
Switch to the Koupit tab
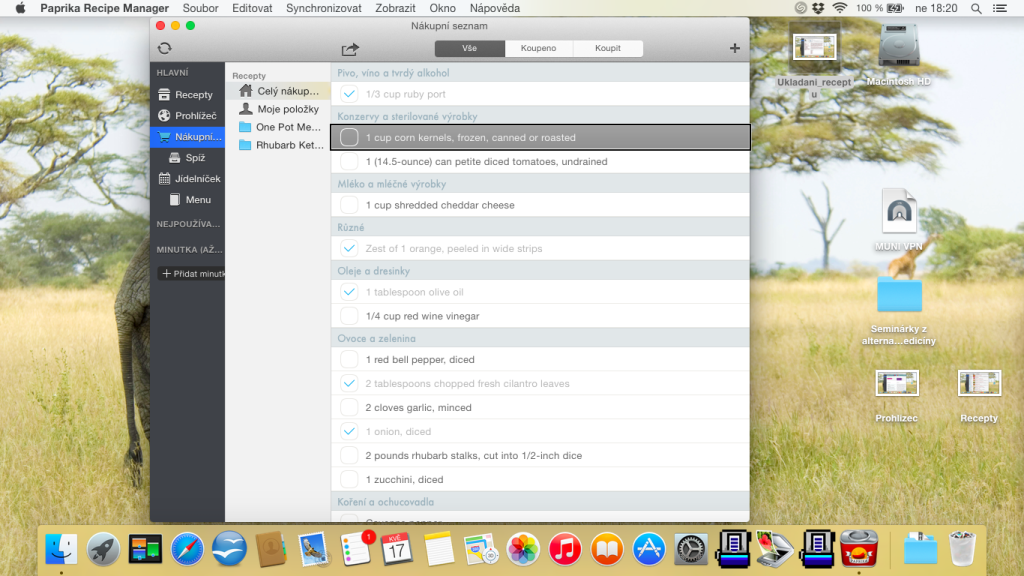click(x=608, y=48)
